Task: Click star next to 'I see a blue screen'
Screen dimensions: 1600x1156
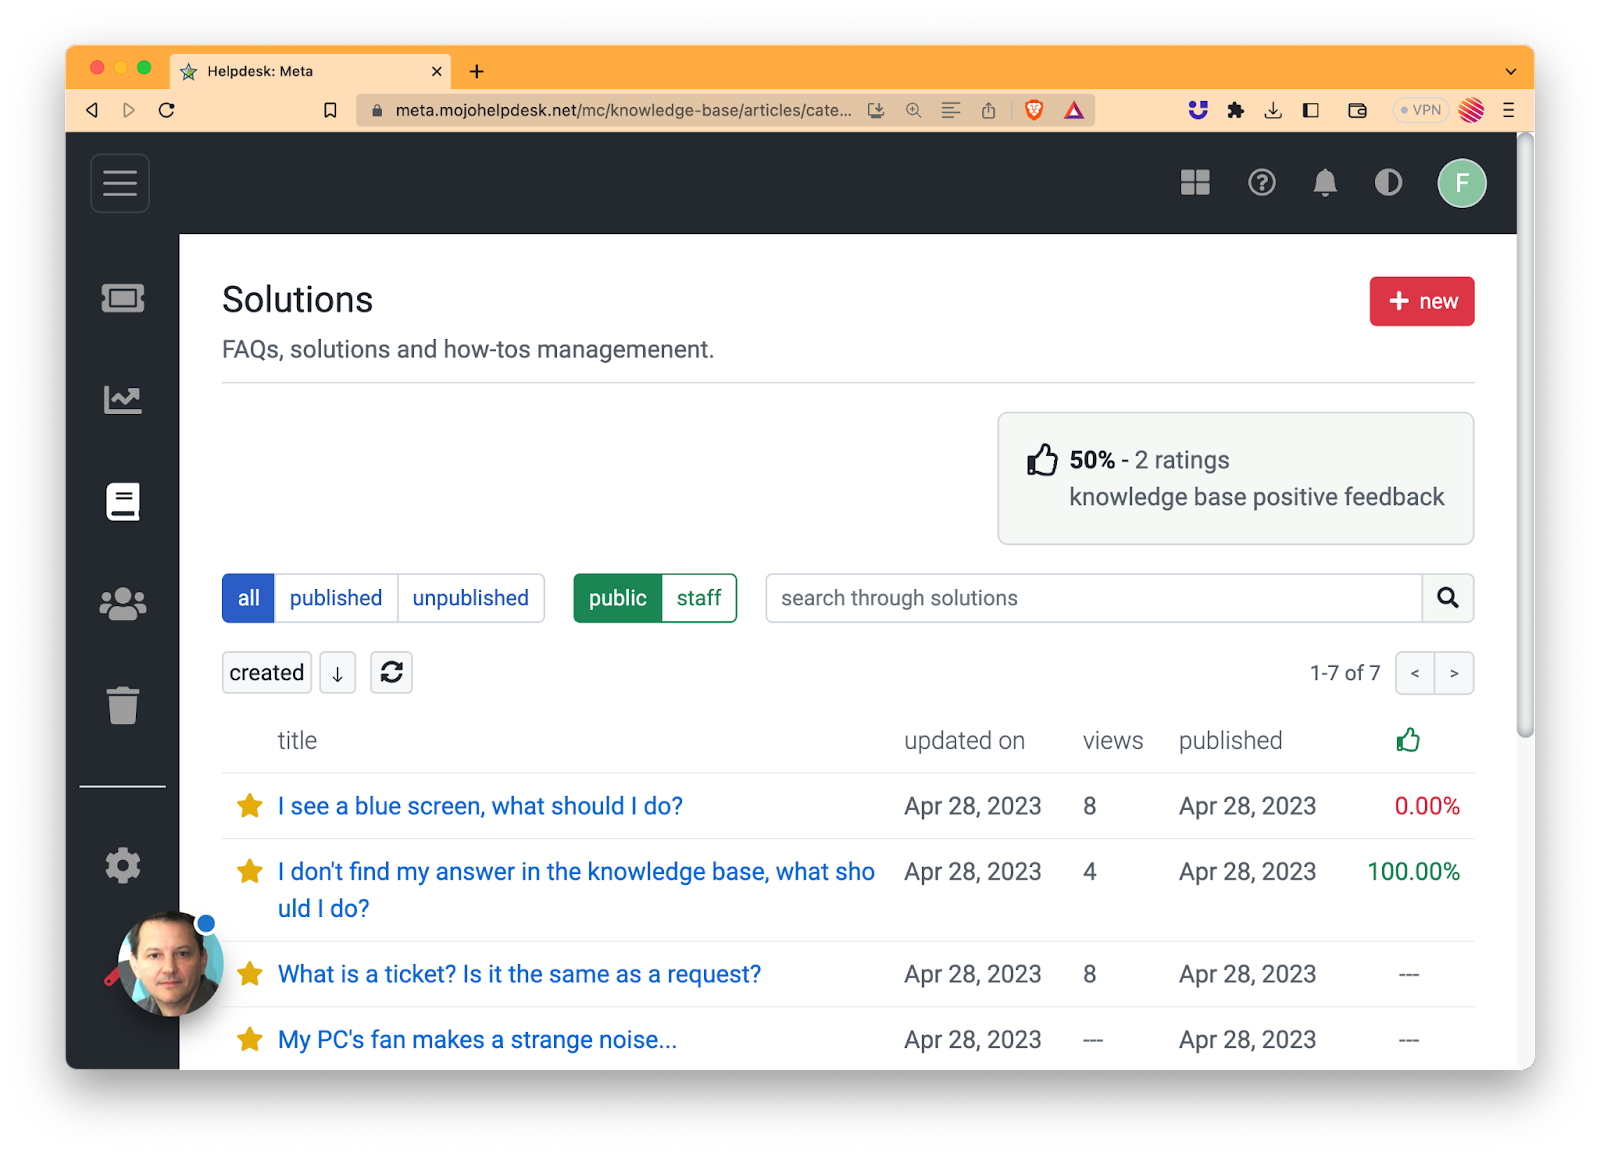Action: (x=250, y=805)
